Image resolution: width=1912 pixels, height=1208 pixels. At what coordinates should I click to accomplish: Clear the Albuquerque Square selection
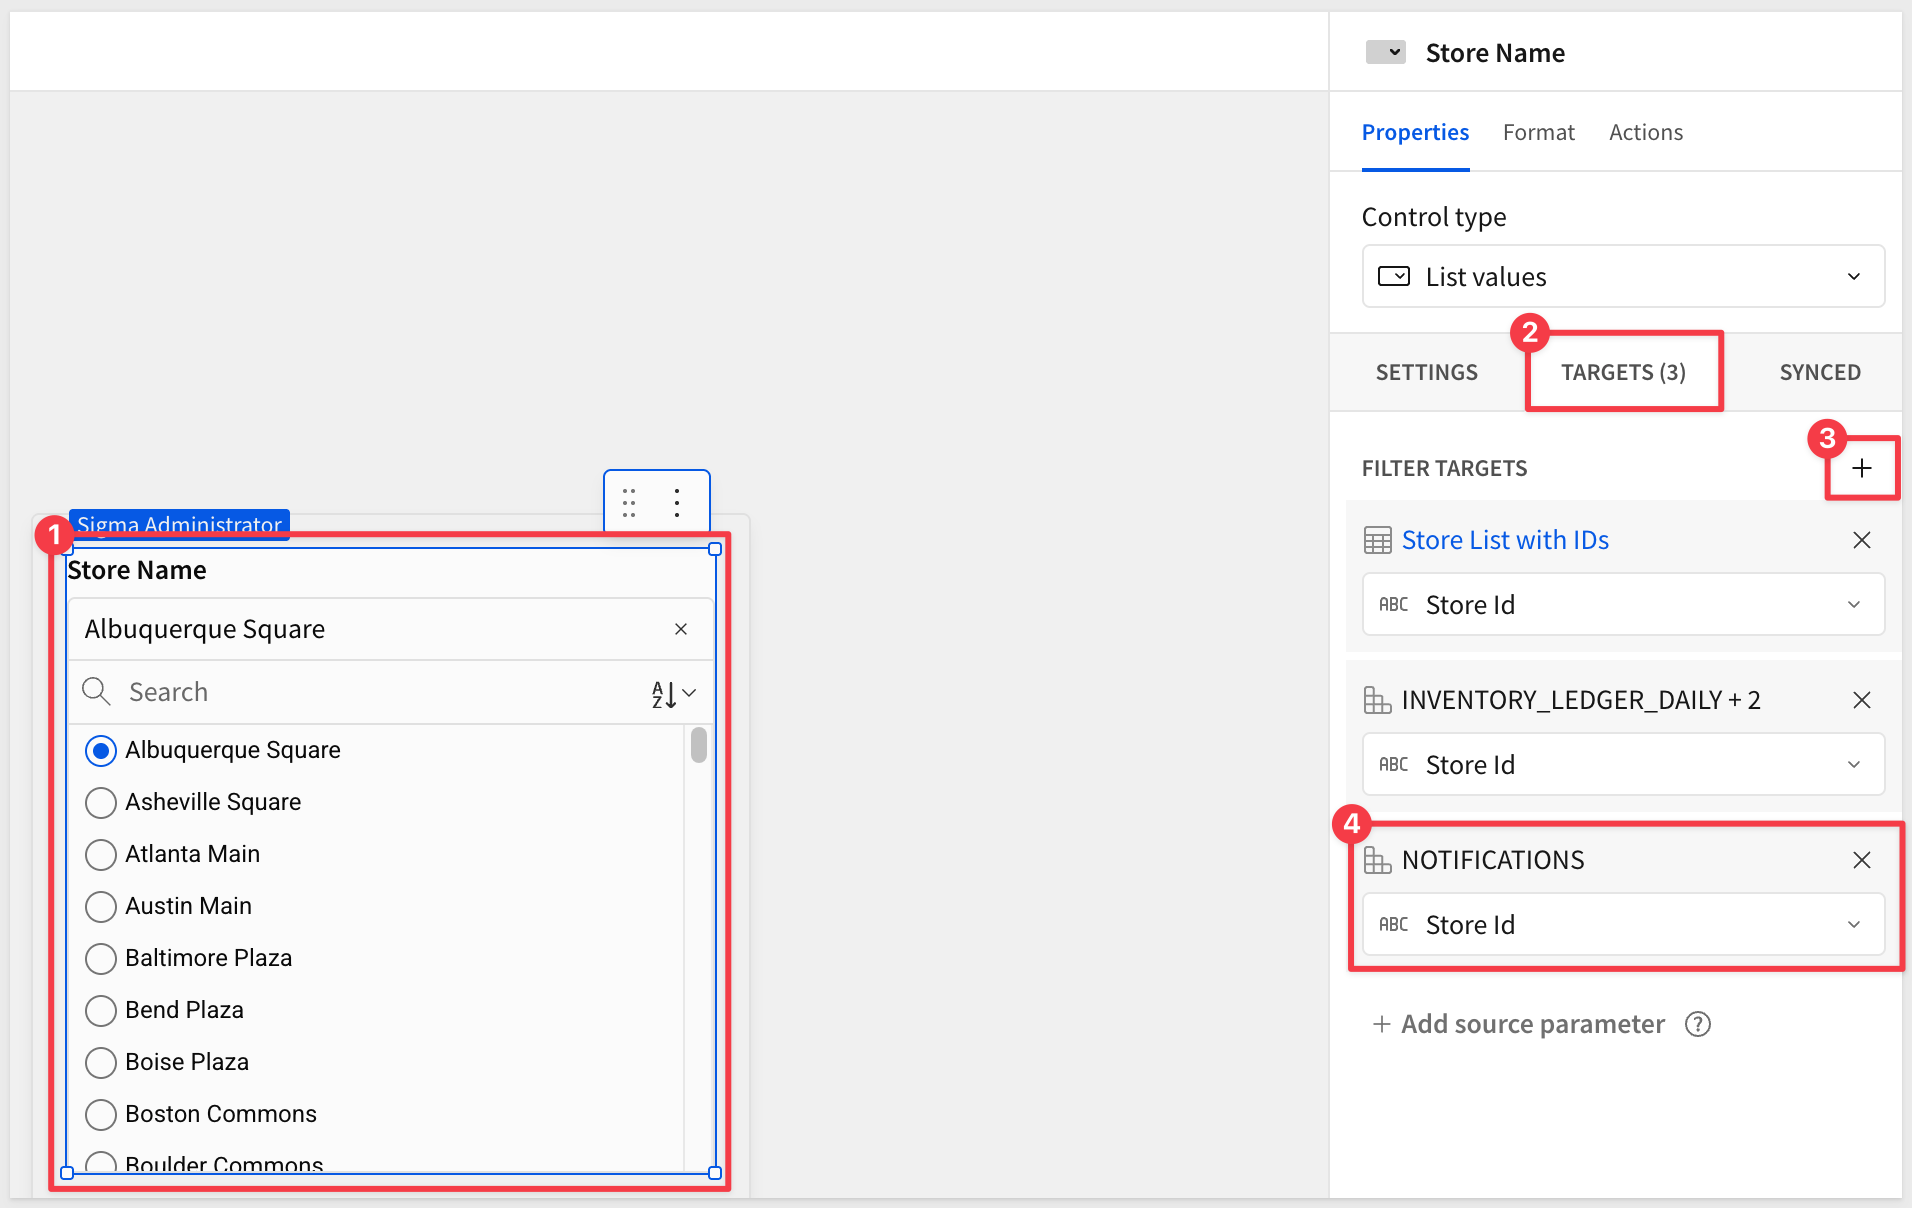coord(681,629)
